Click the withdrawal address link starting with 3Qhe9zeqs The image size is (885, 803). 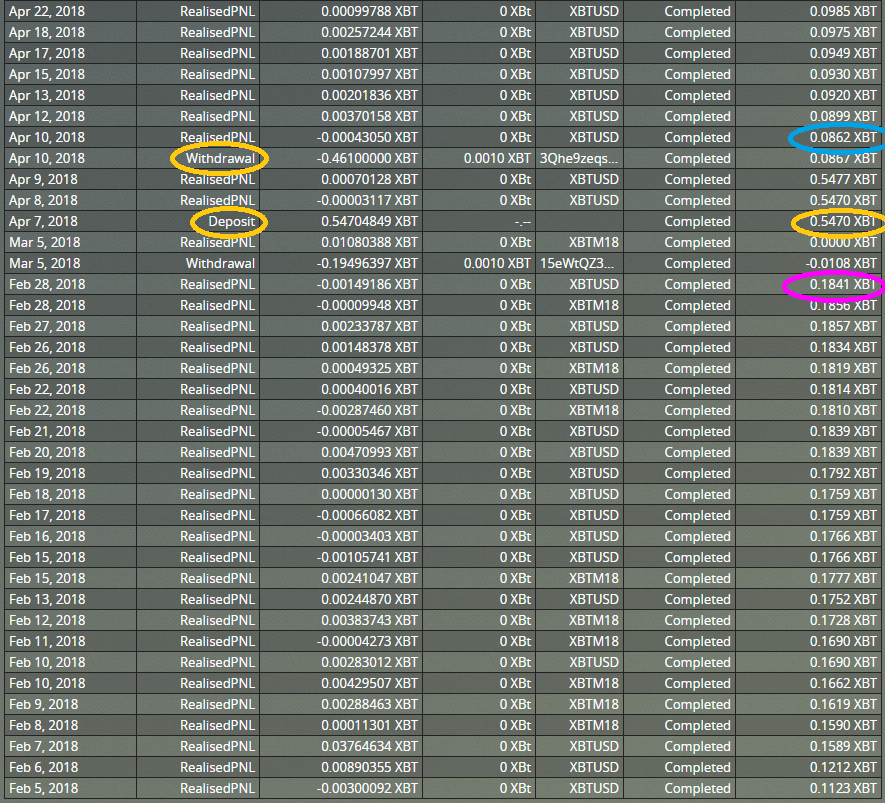click(579, 158)
